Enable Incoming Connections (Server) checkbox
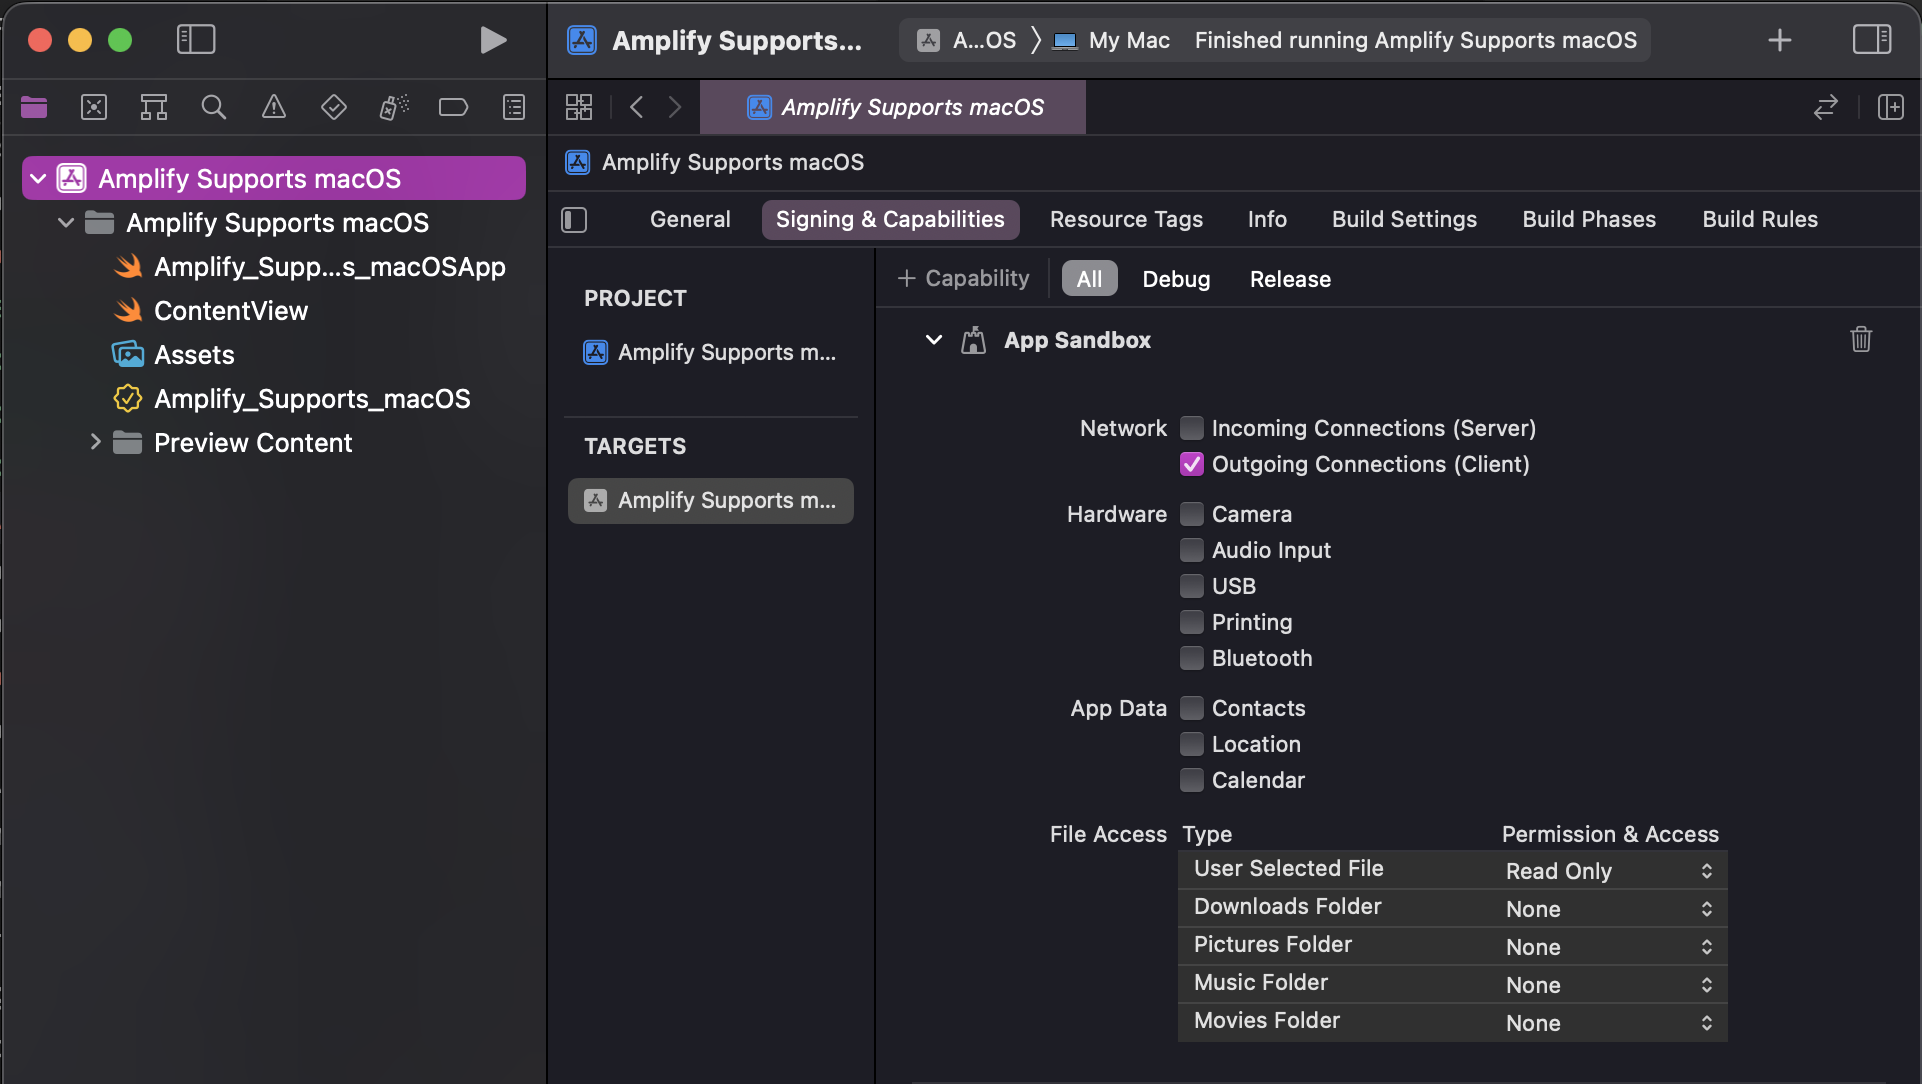Screen dimensions: 1922x1084 tap(1192, 428)
